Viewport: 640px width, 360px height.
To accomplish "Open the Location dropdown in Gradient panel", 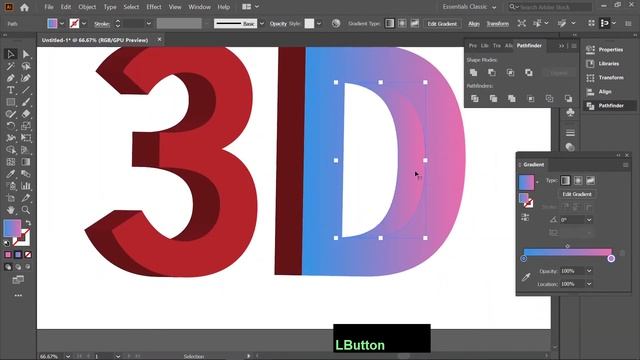I will point(589,284).
